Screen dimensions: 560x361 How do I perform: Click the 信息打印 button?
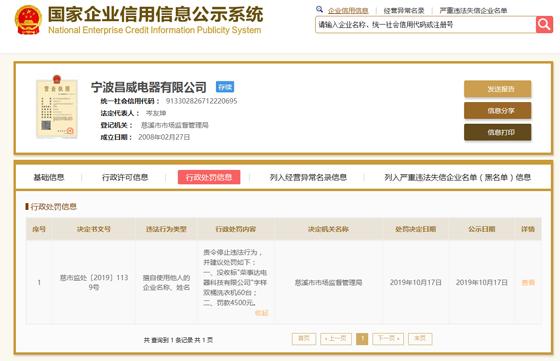498,132
